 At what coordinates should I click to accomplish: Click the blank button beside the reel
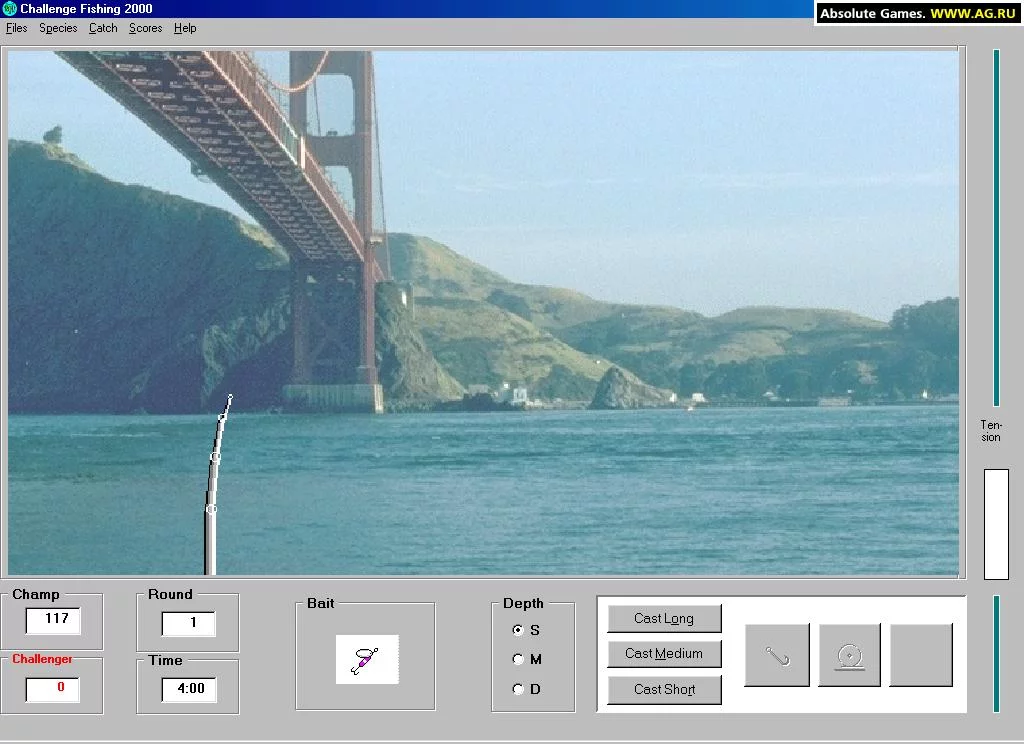tap(921, 655)
